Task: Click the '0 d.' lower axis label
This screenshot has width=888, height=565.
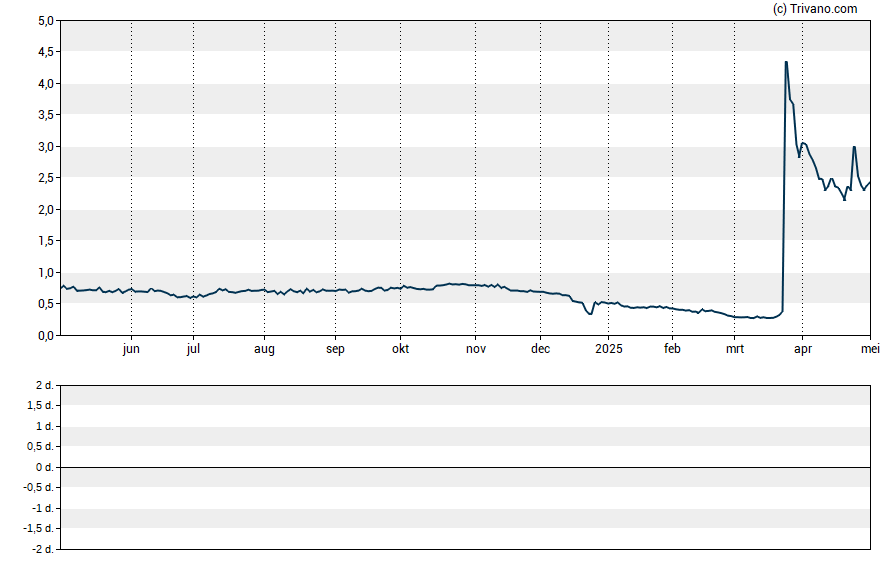Action: (x=45, y=467)
